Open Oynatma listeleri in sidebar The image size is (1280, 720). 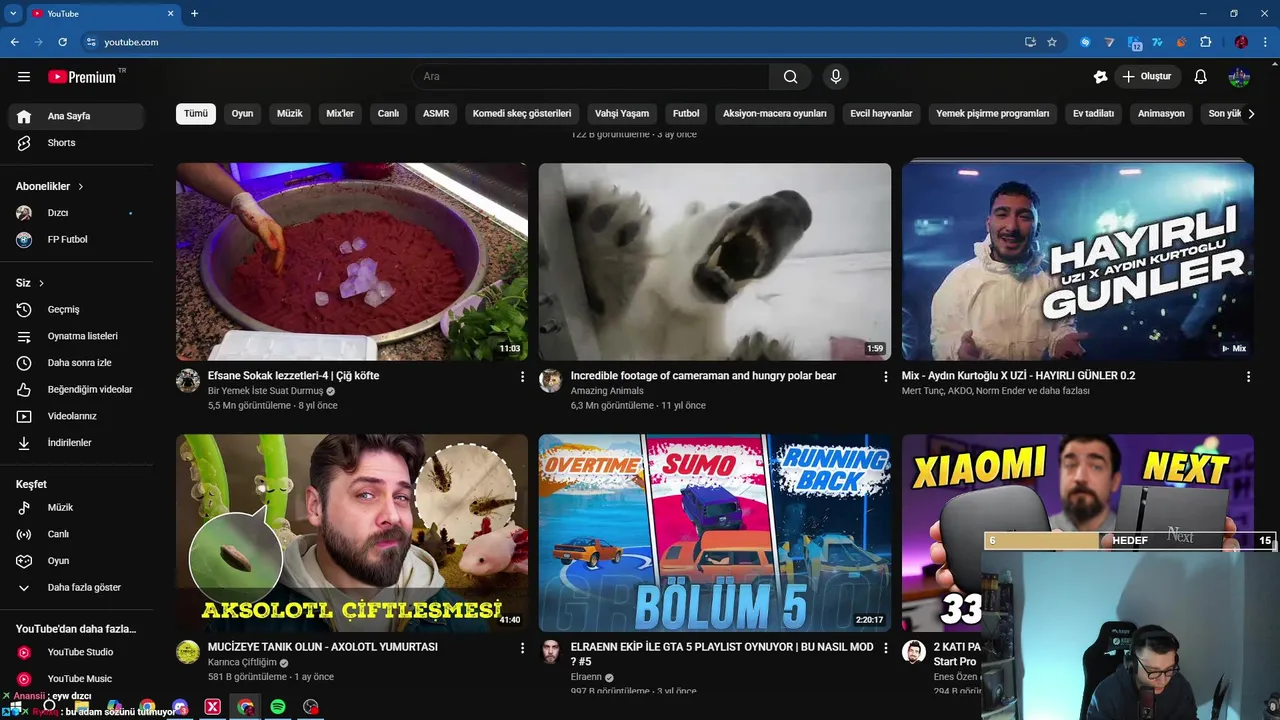click(76, 336)
